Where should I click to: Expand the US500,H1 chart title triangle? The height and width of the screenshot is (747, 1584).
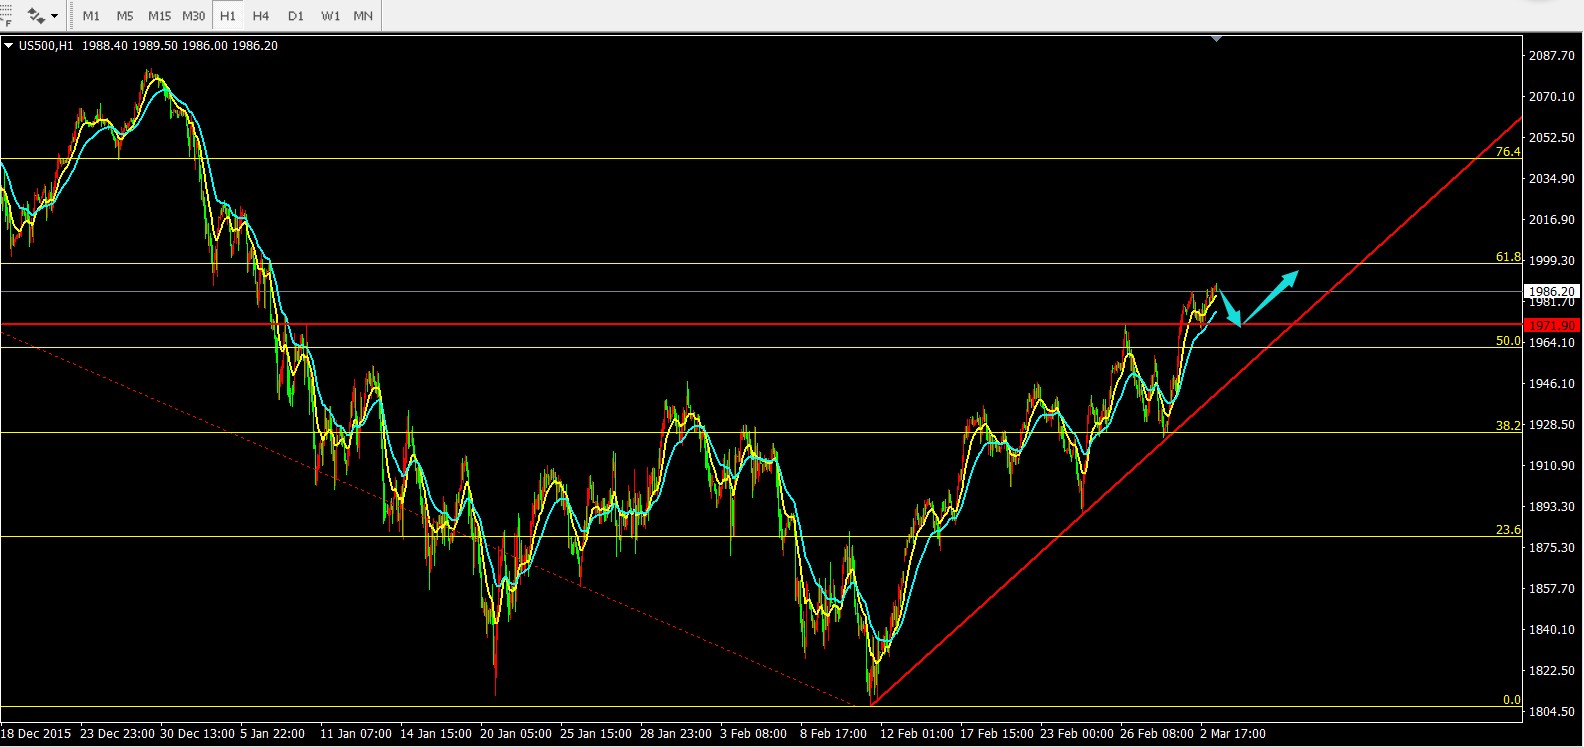coord(9,45)
